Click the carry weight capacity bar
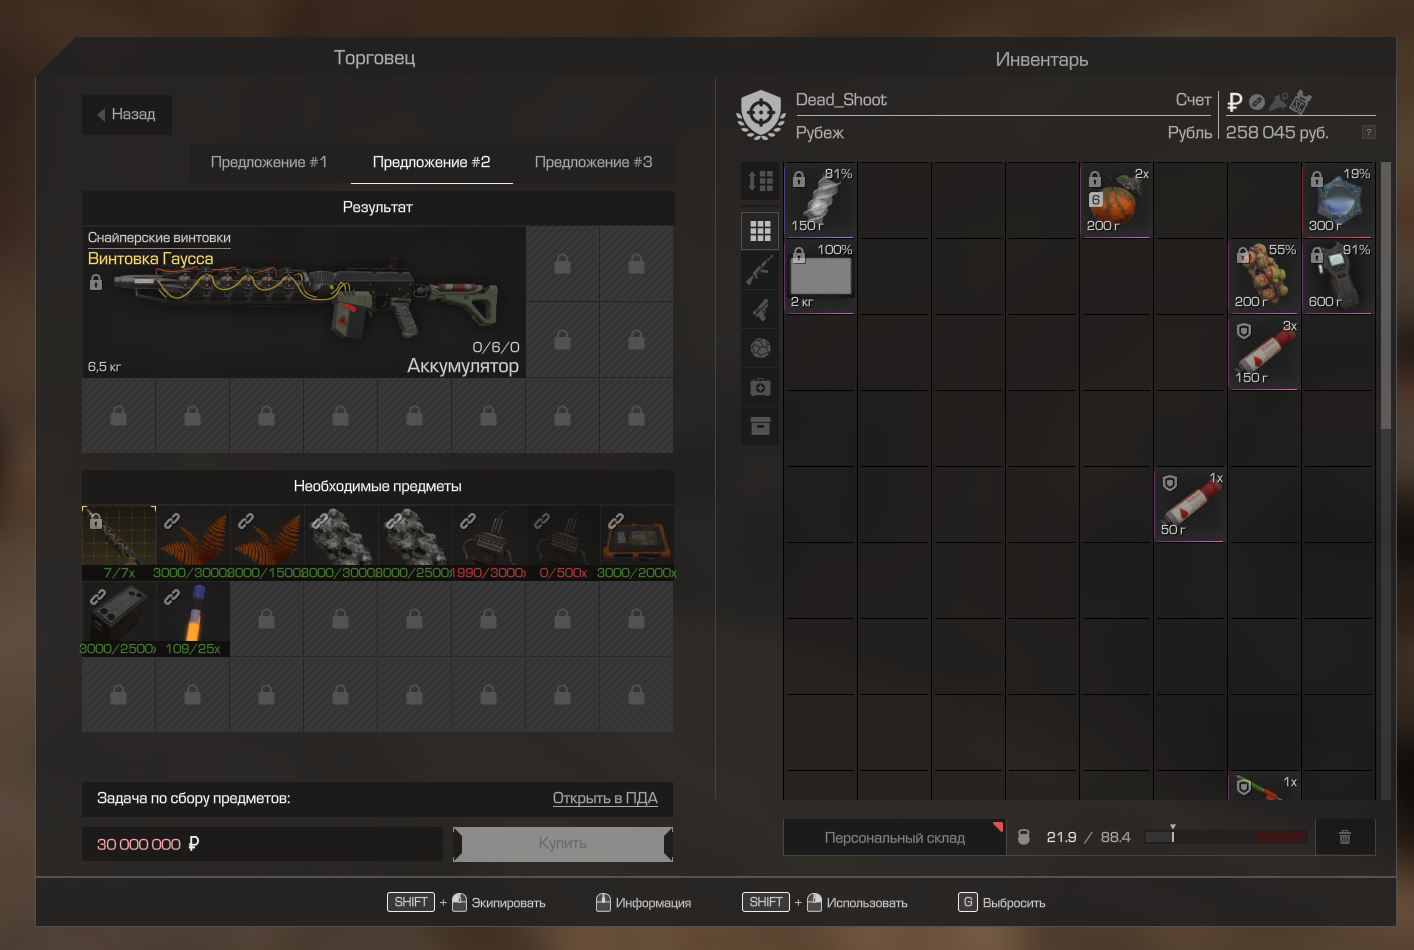The image size is (1414, 950). pos(1226,837)
